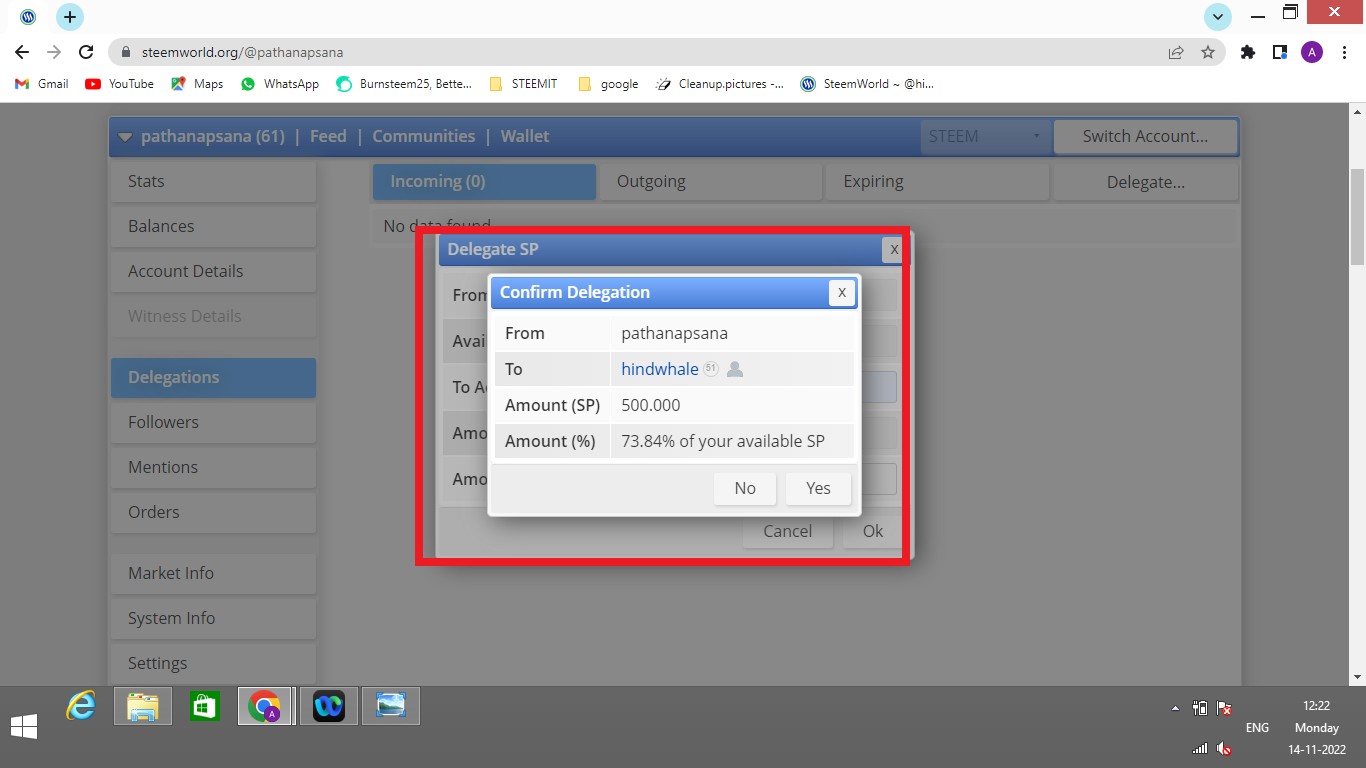Open File Explorer from the taskbar
1366x768 pixels.
(x=142, y=706)
